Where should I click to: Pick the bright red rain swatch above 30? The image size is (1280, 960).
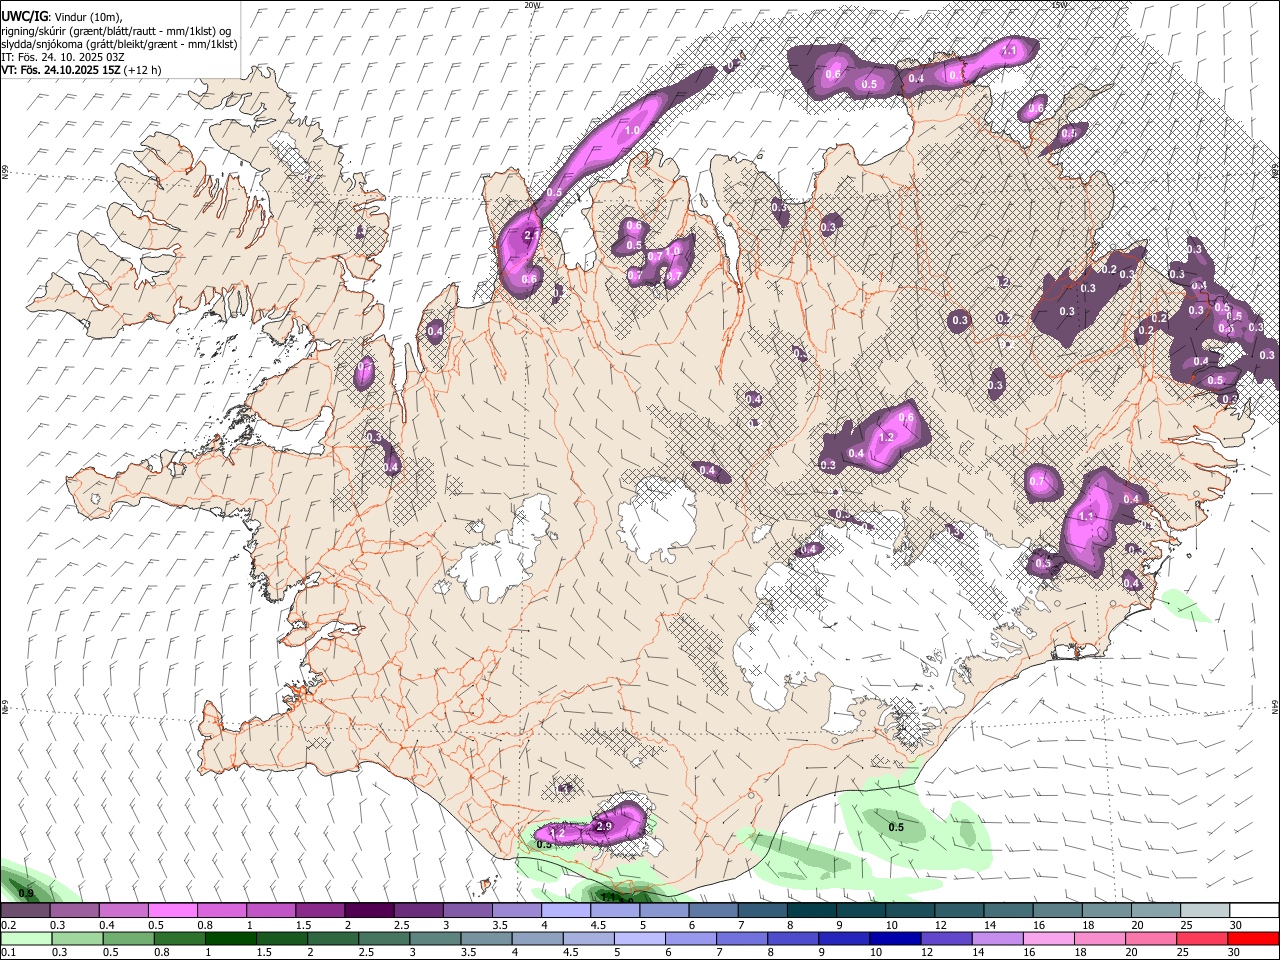coord(1254,938)
